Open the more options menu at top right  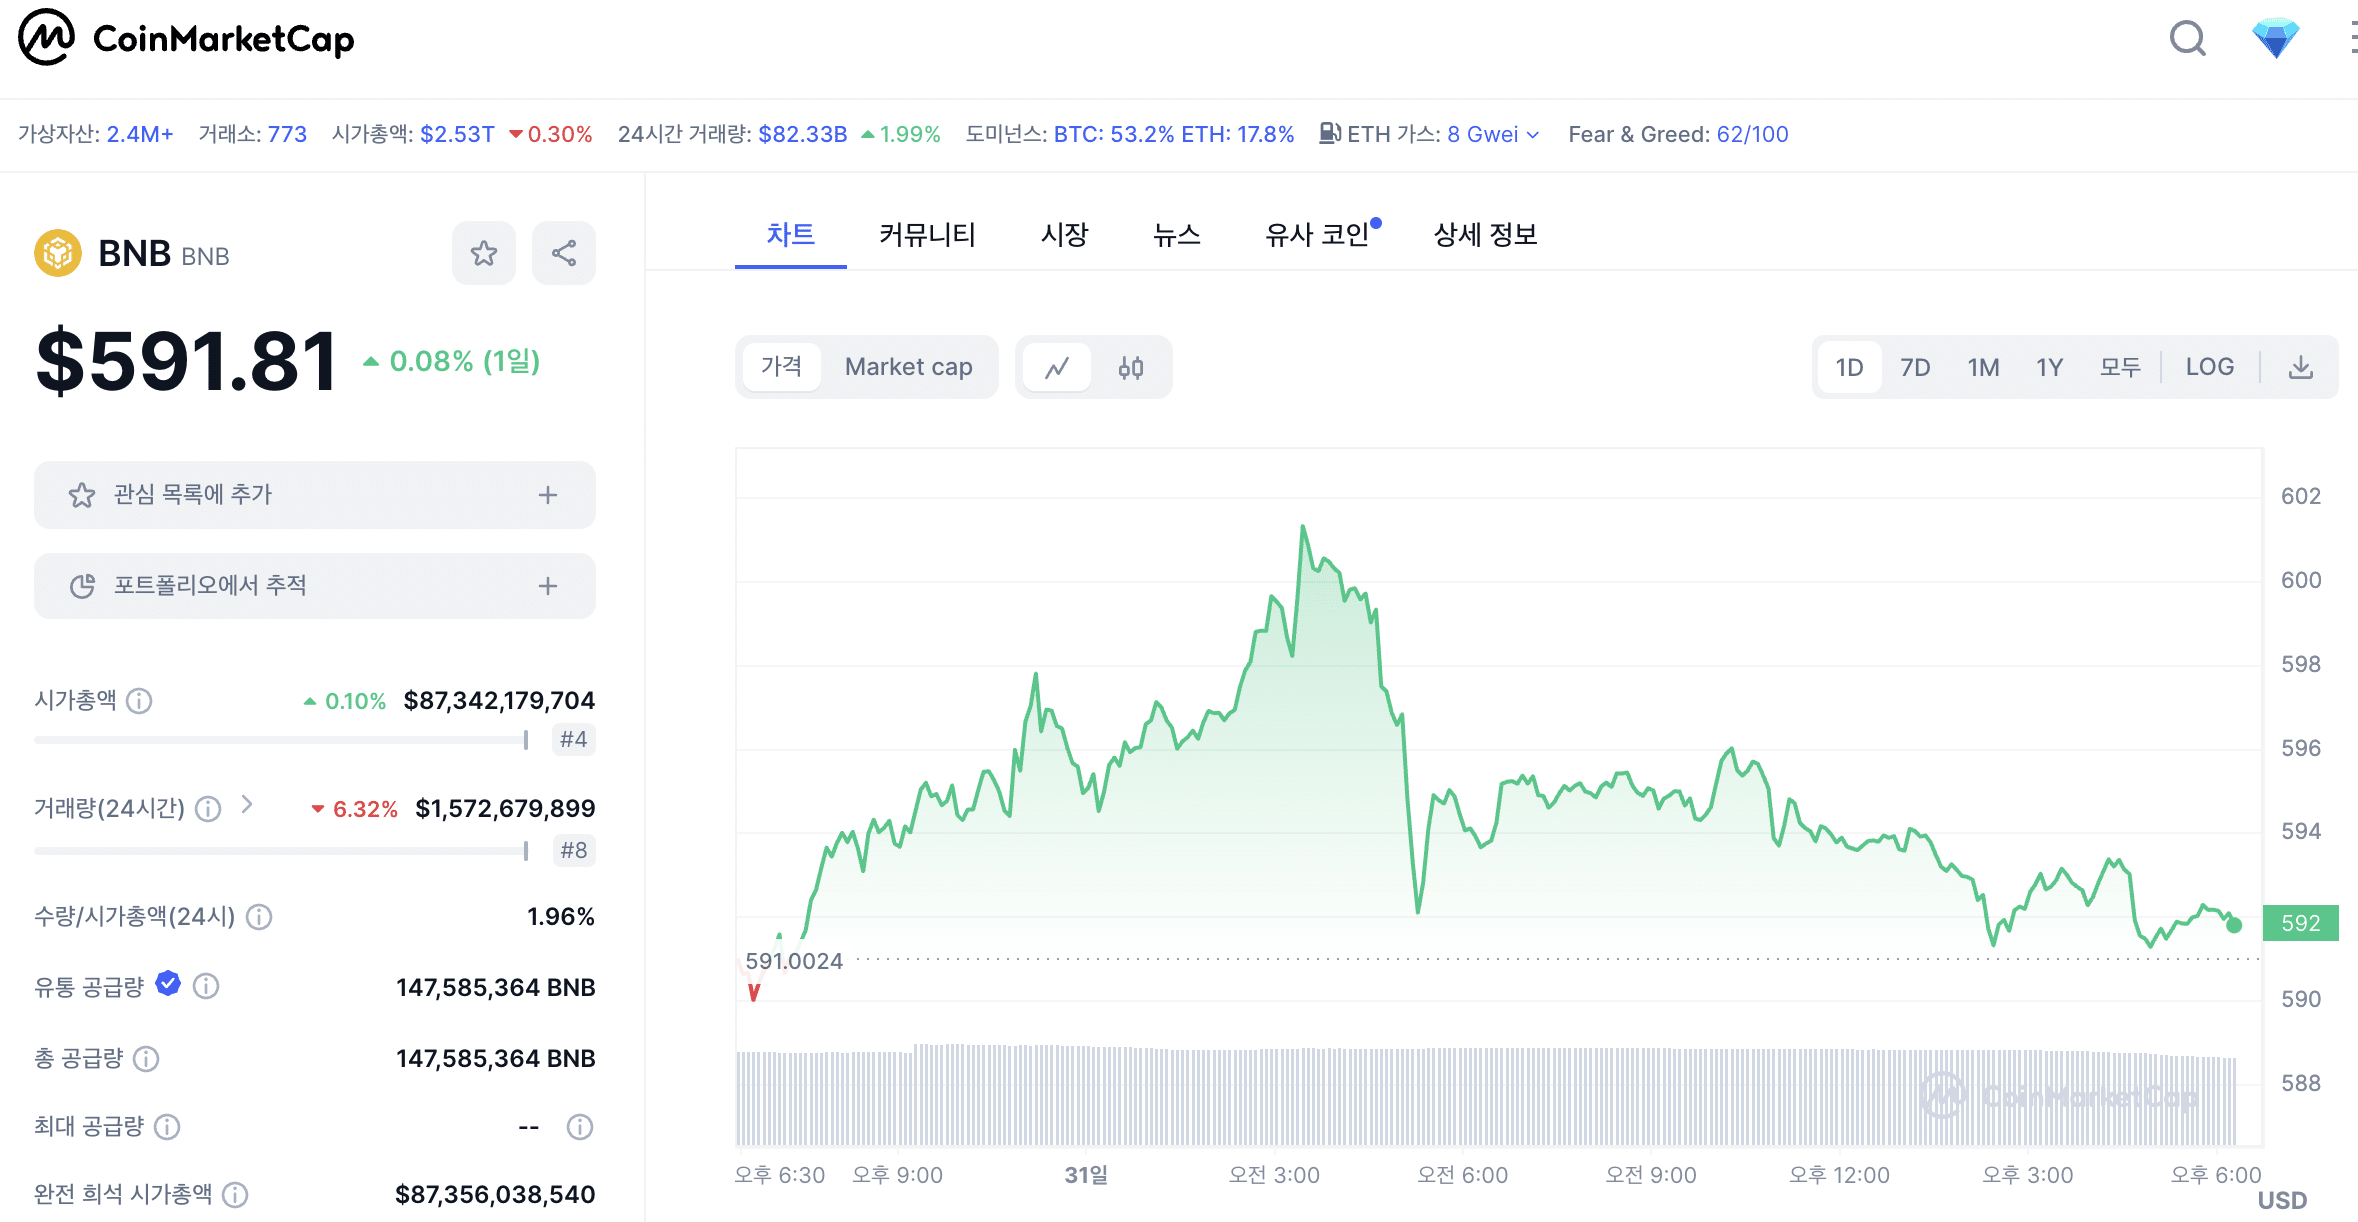click(x=2352, y=39)
